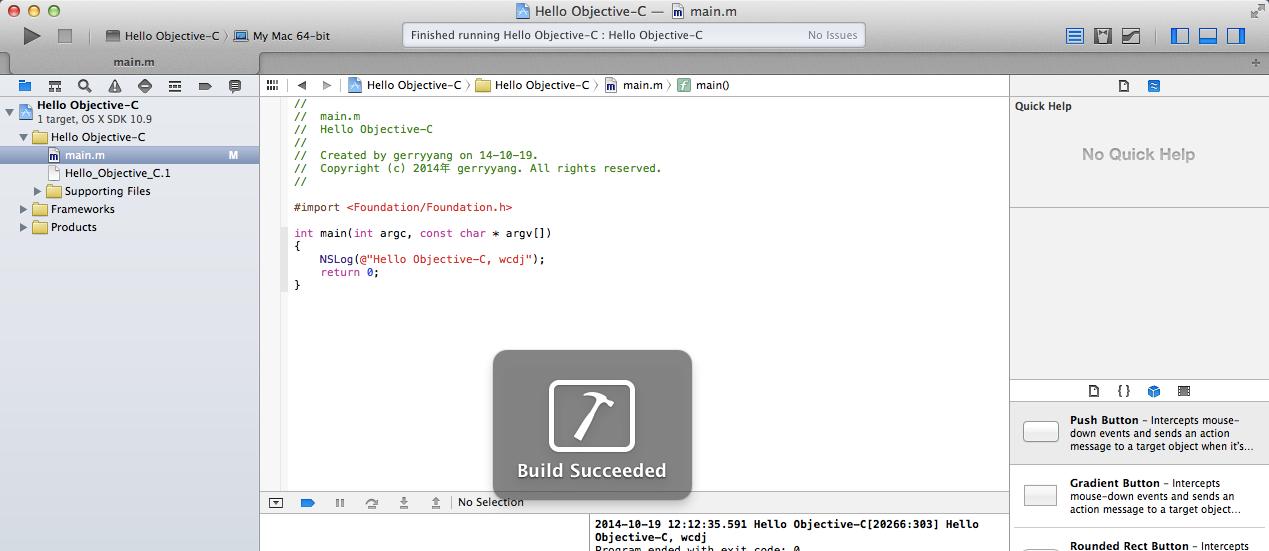The height and width of the screenshot is (551, 1269).
Task: Select the Supporting Files row
Action: (x=129, y=191)
